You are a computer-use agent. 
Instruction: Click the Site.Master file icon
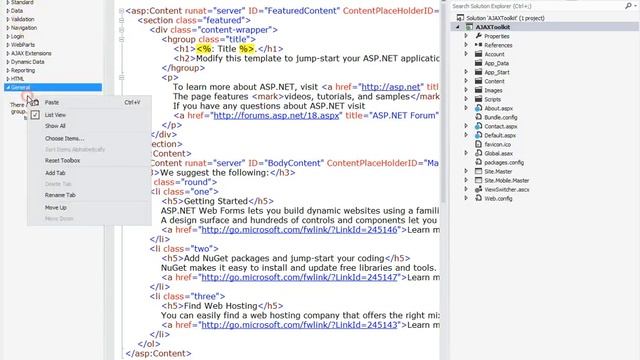(x=478, y=171)
